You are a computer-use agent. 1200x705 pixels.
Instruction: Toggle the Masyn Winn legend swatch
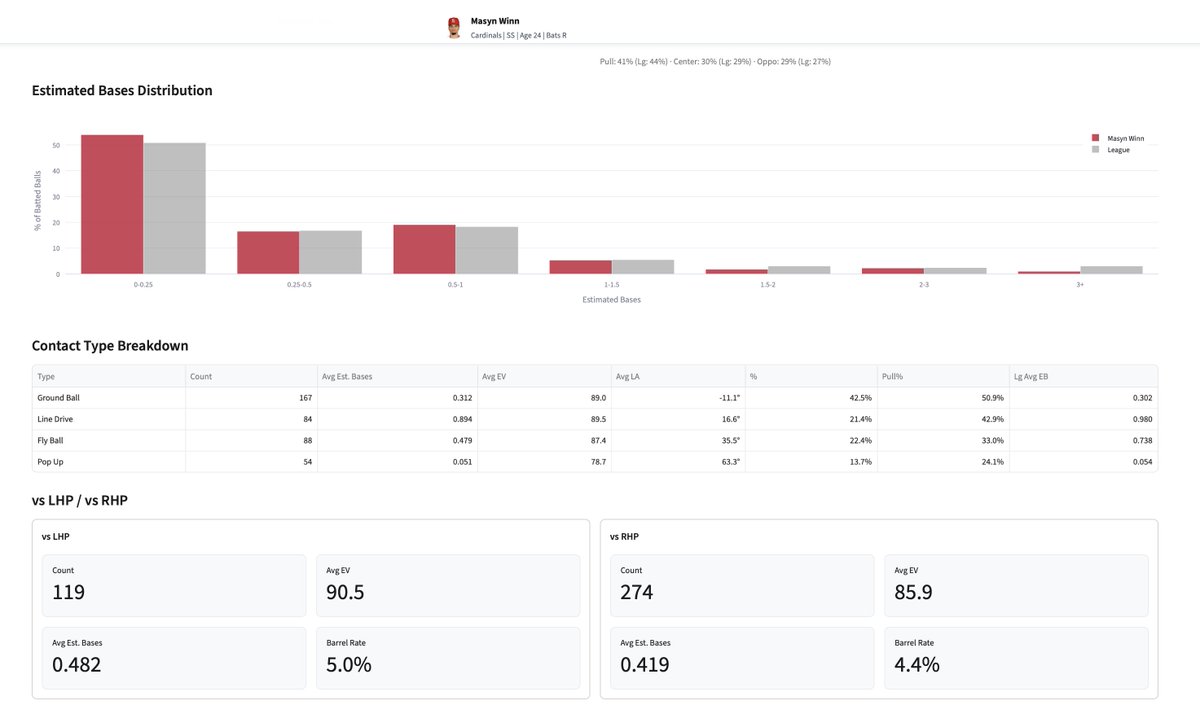pos(1096,138)
